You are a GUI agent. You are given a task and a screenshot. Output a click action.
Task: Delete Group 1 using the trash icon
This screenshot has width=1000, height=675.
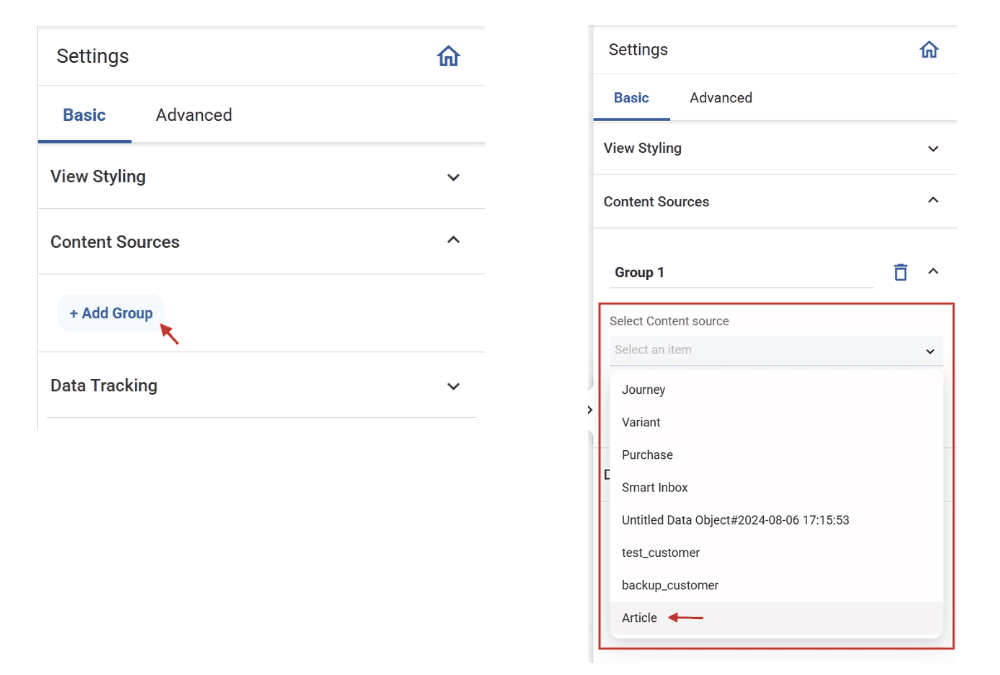click(900, 271)
